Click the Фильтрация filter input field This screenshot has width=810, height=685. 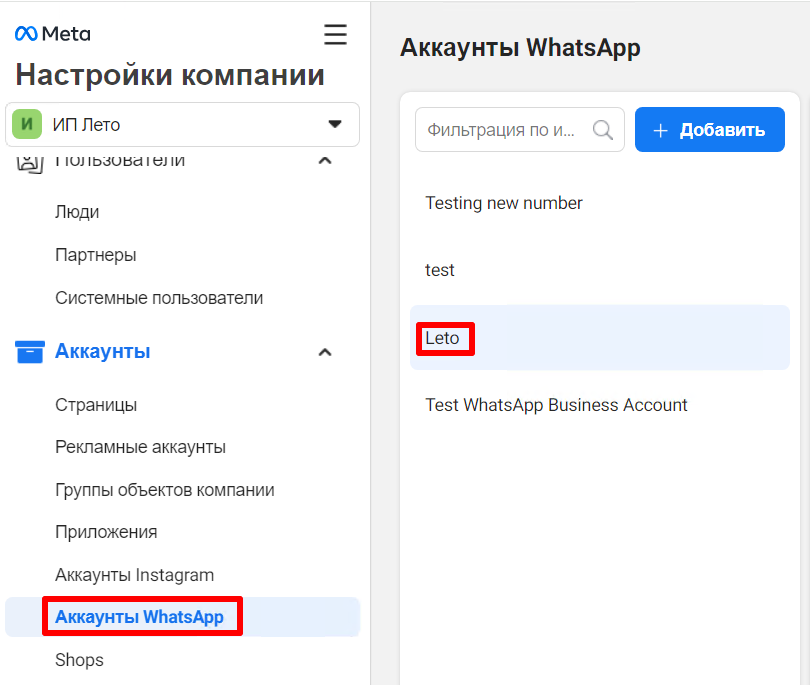502,130
